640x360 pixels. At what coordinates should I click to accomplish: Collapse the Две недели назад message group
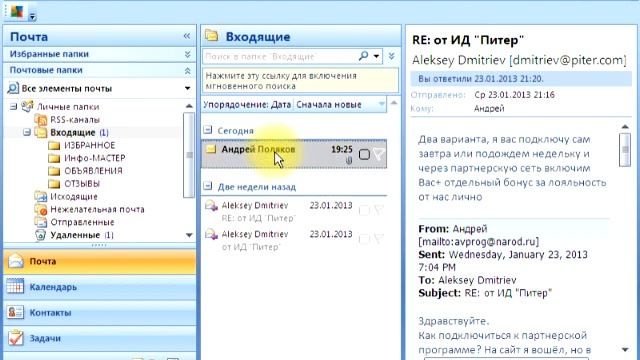point(208,186)
